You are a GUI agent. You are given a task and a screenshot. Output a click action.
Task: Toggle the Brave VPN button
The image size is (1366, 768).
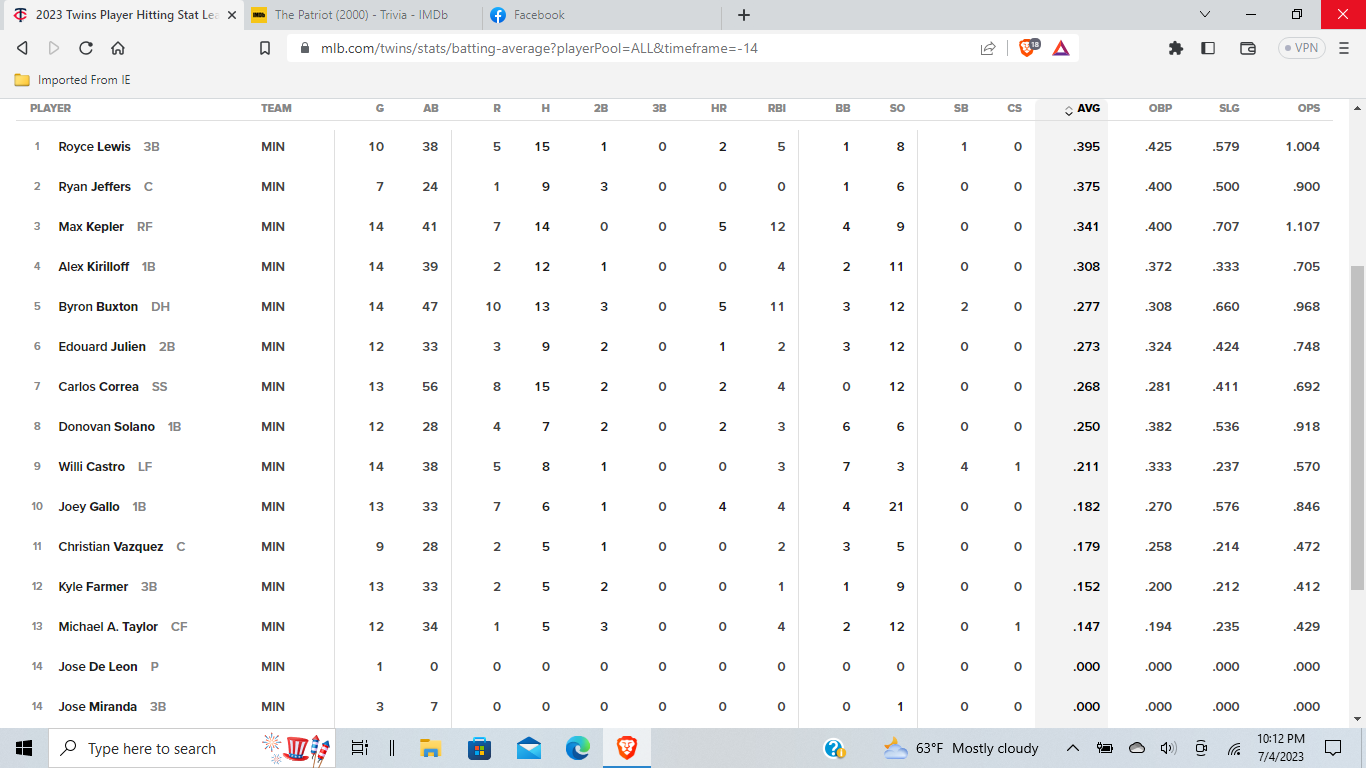(1301, 48)
